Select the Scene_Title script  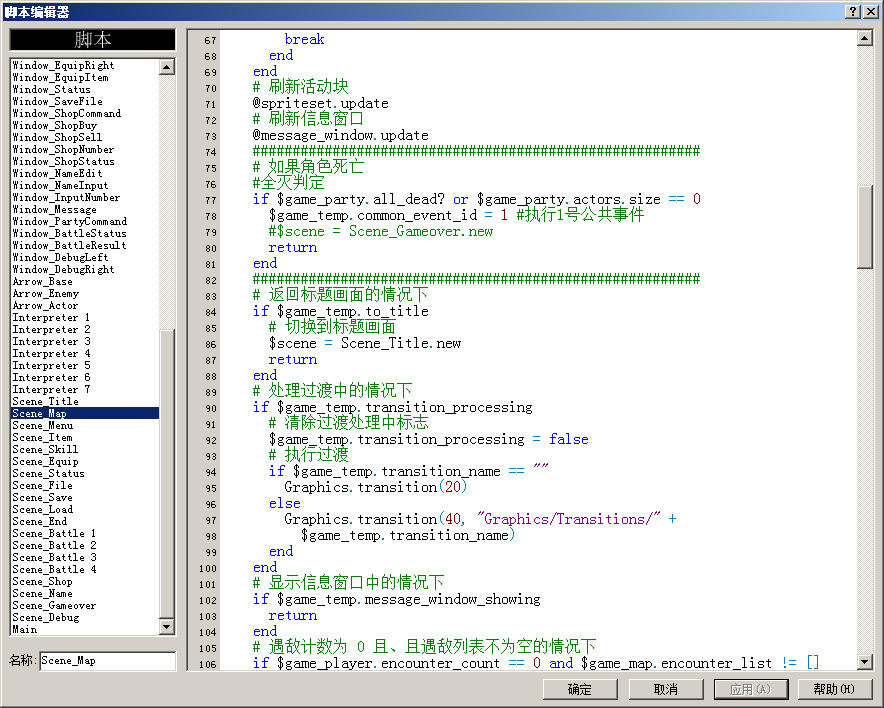pos(85,401)
